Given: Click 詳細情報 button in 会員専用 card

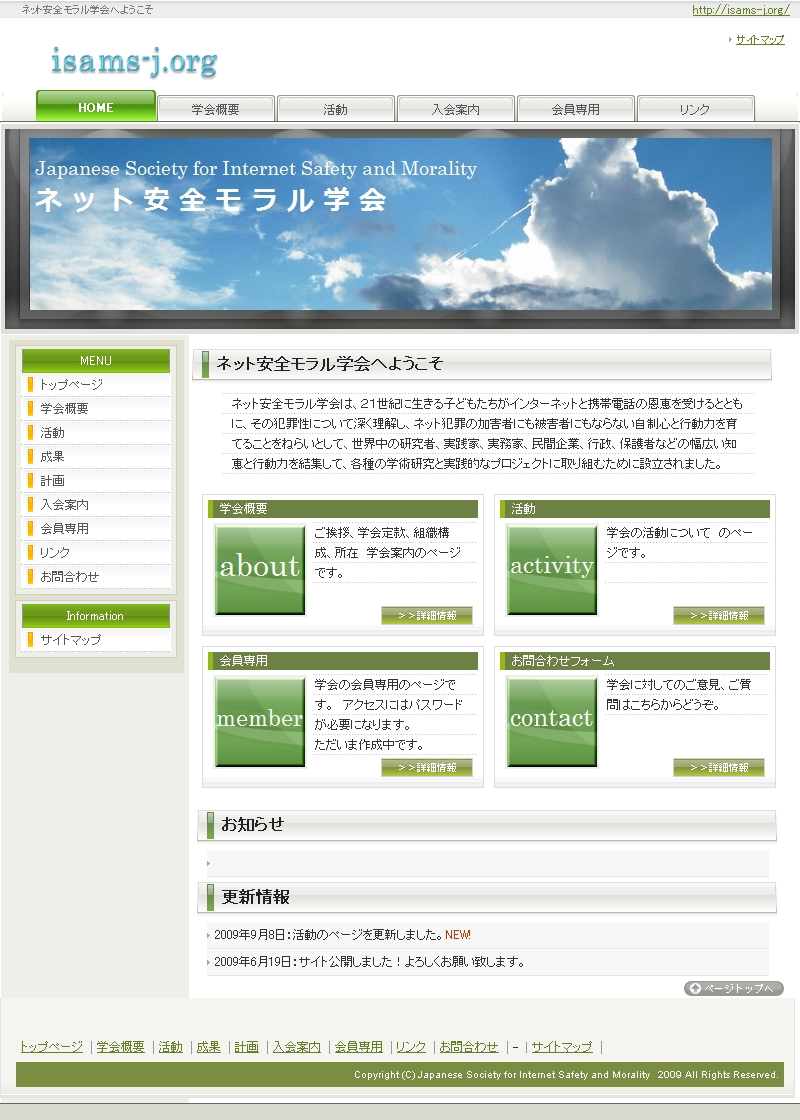Looking at the screenshot, I should point(426,767).
